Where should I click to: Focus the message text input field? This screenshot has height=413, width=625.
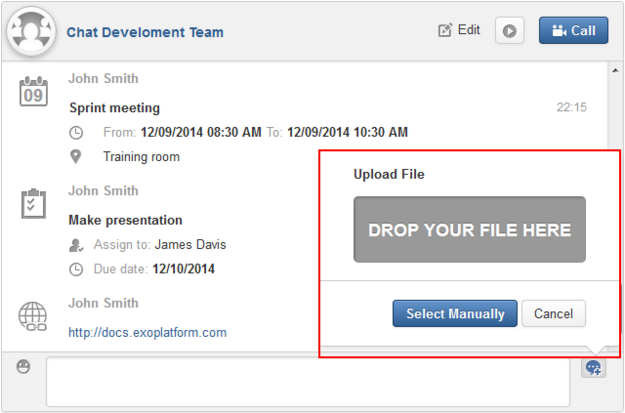tap(308, 382)
